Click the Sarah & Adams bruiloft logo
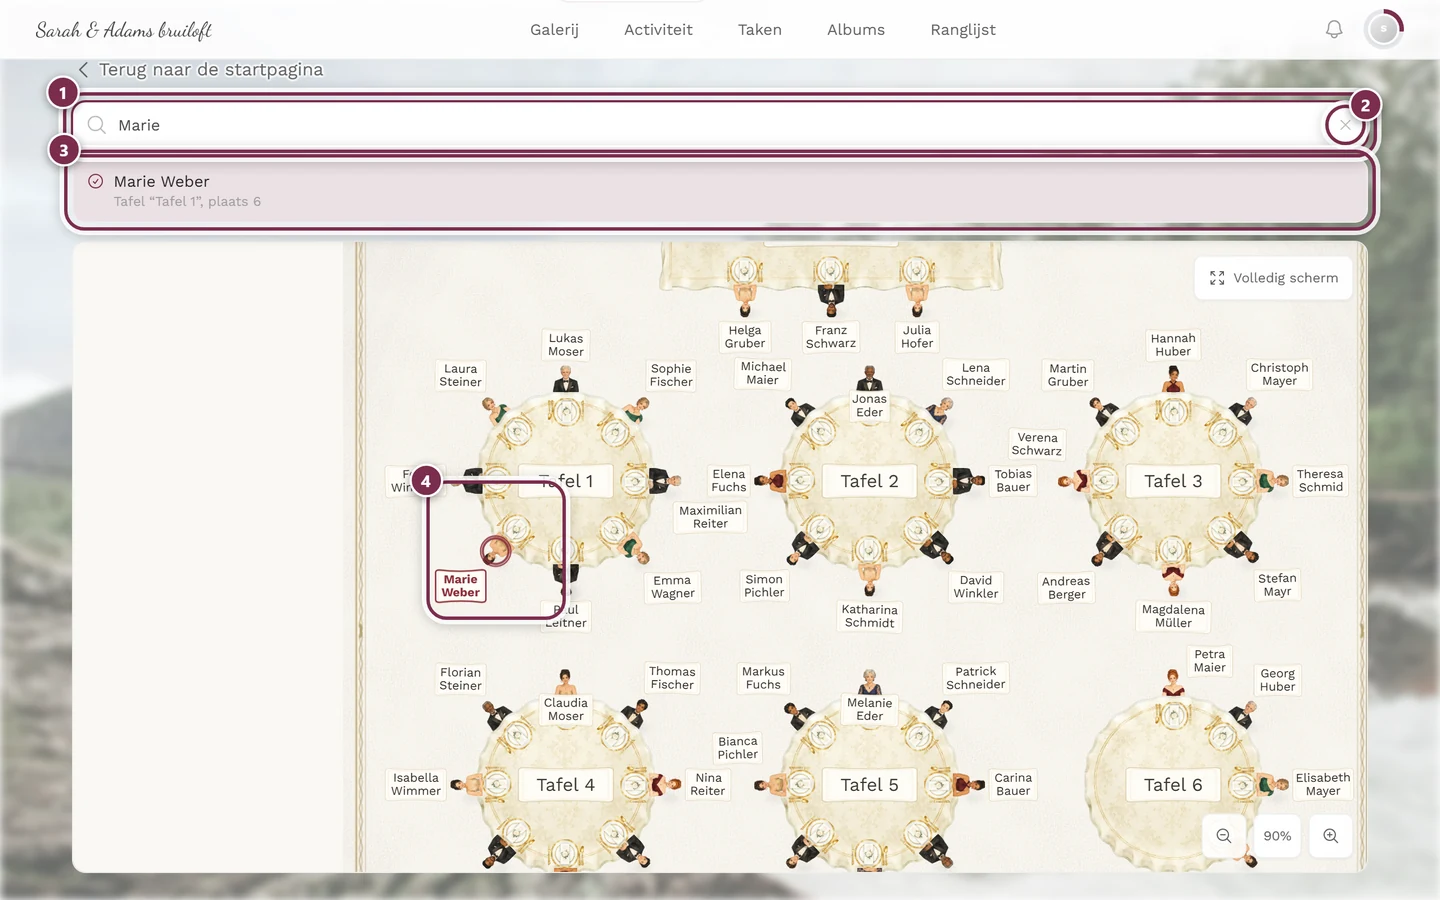This screenshot has width=1440, height=900. [x=124, y=30]
